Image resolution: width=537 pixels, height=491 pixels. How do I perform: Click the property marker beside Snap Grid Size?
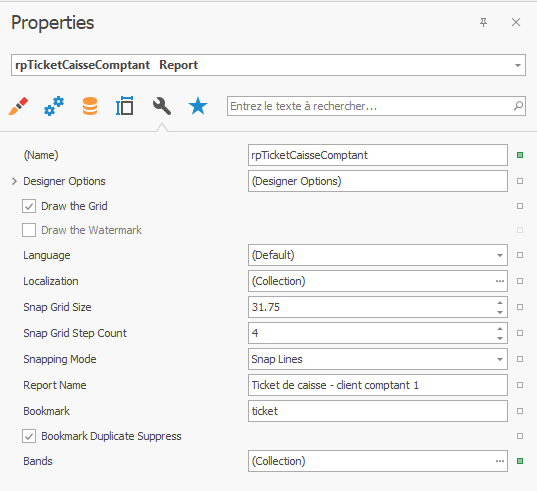(x=520, y=307)
